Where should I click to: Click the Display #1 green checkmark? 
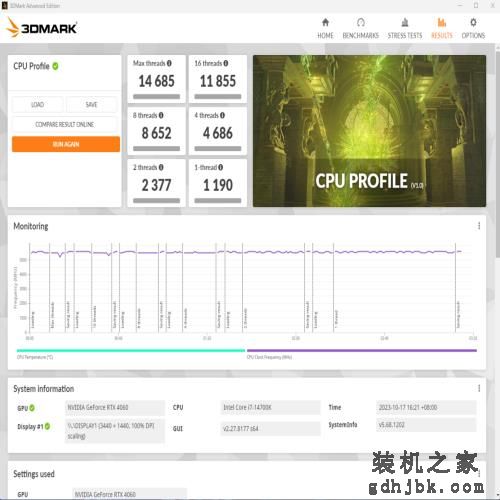47,426
